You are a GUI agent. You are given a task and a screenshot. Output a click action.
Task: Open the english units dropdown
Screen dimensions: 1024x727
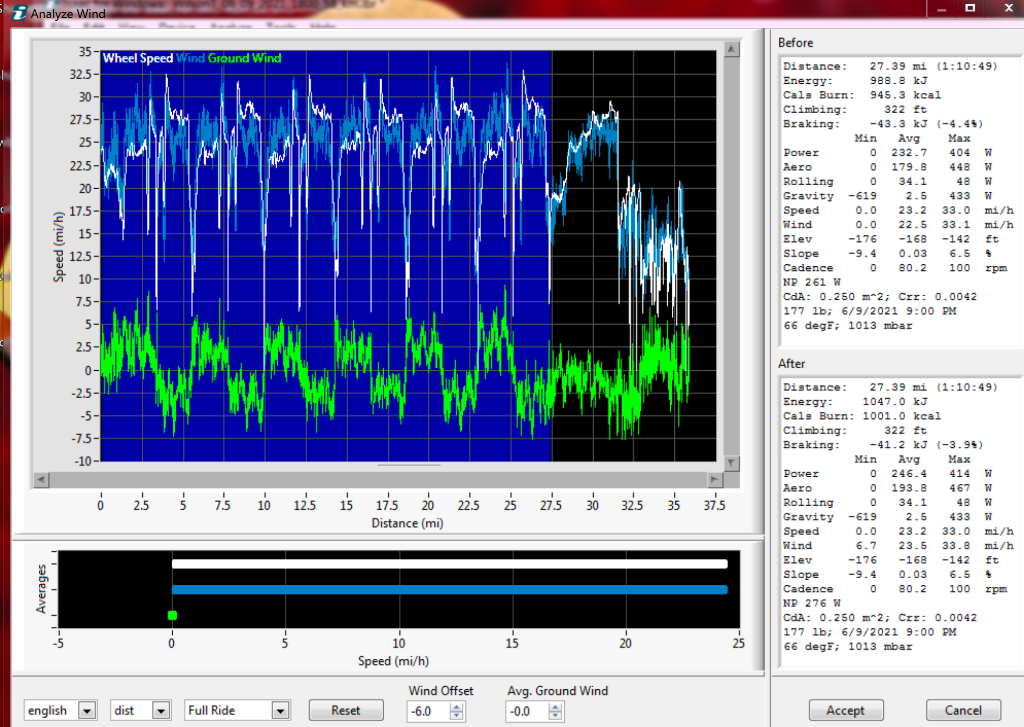(x=87, y=710)
